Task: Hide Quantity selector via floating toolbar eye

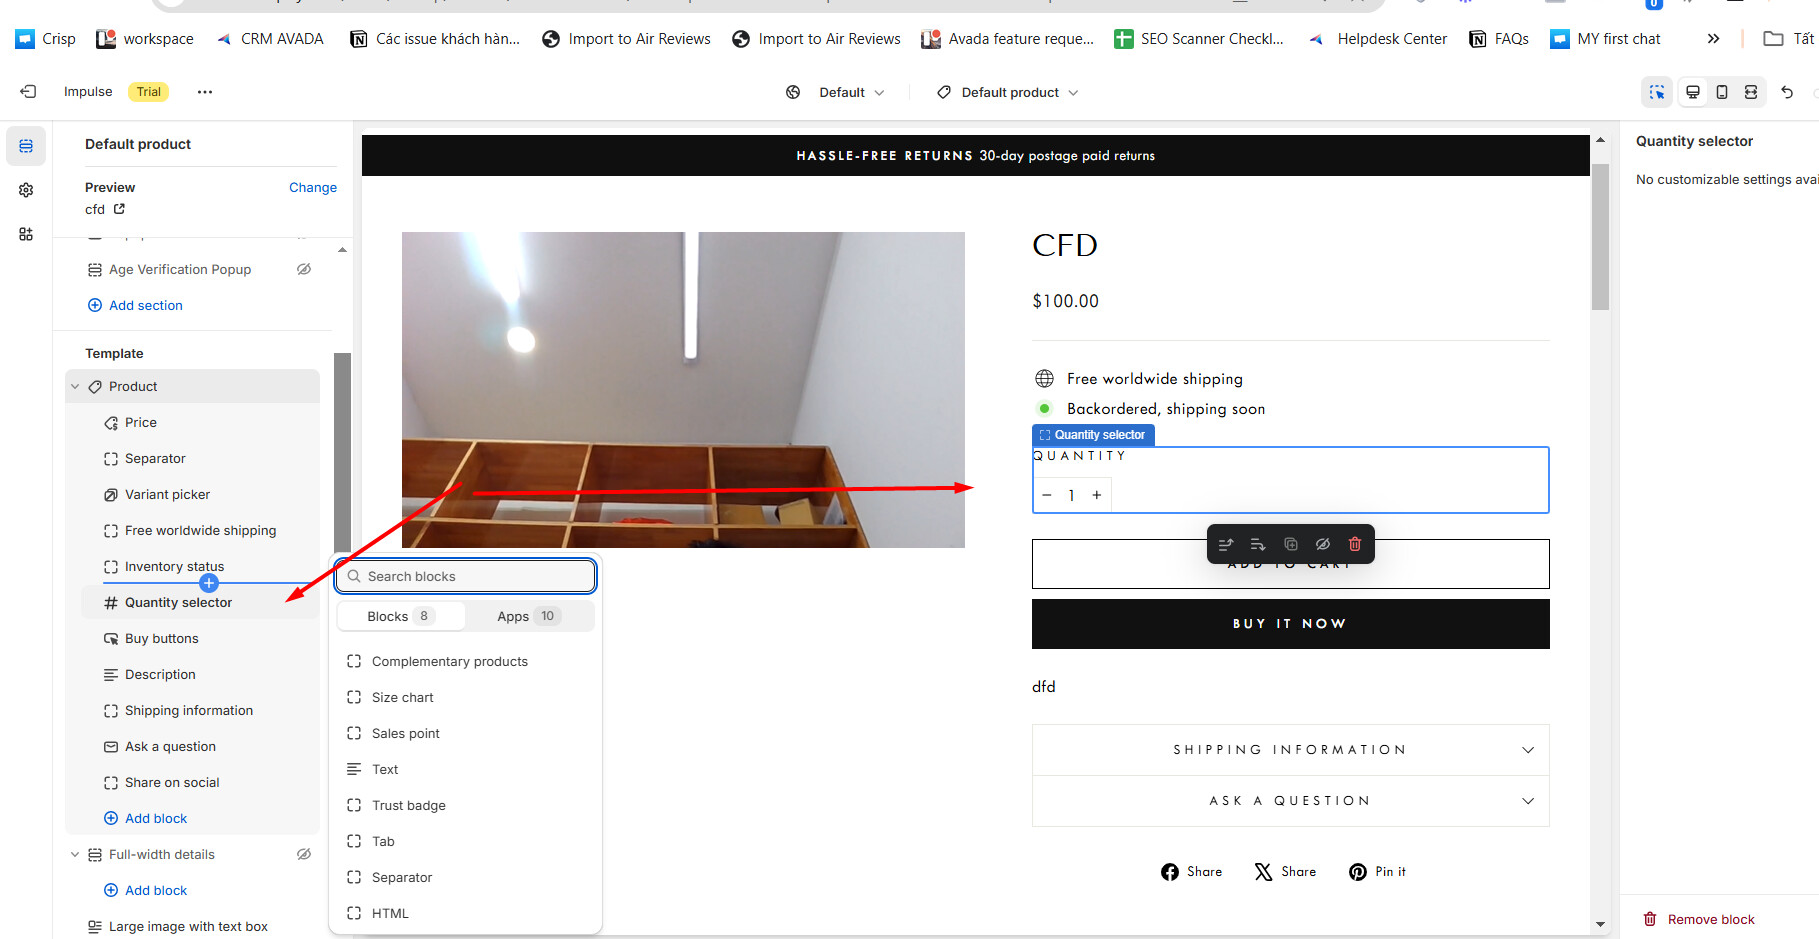Action: pyautogui.click(x=1323, y=544)
